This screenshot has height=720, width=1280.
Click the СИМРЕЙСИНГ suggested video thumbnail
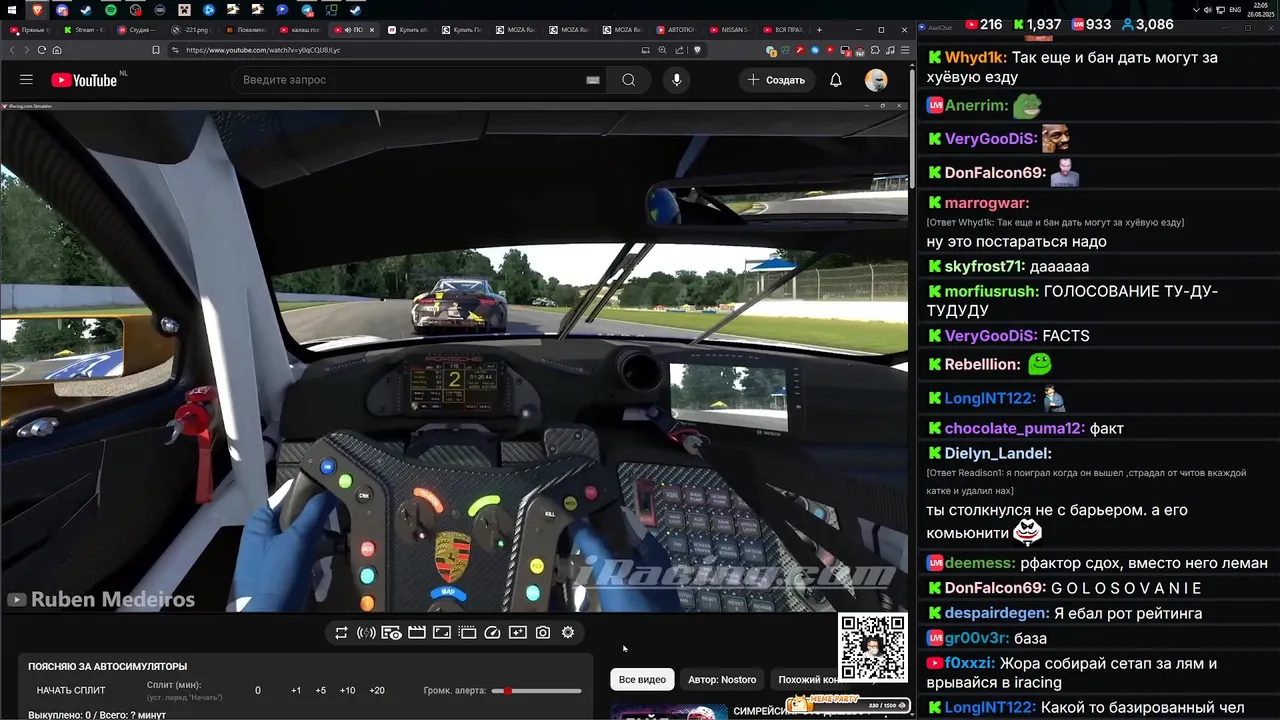[x=669, y=712]
